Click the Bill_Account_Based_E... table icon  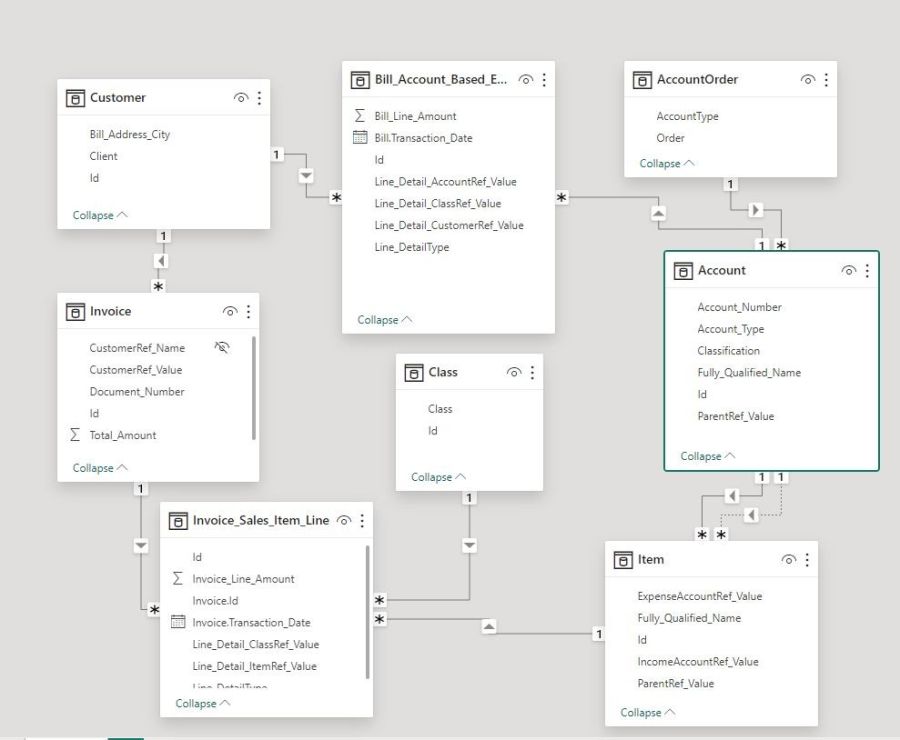(360, 80)
